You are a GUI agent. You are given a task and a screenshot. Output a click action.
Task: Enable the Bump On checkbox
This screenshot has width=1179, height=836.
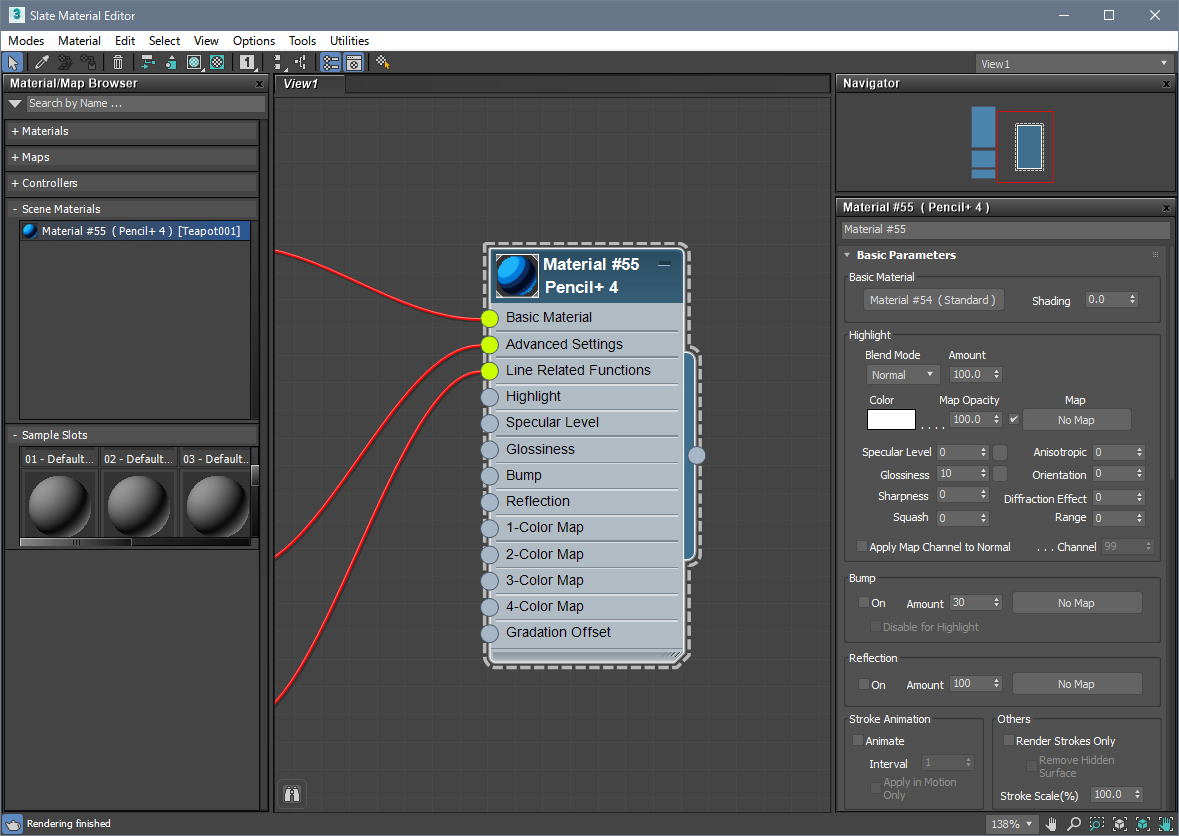point(864,603)
